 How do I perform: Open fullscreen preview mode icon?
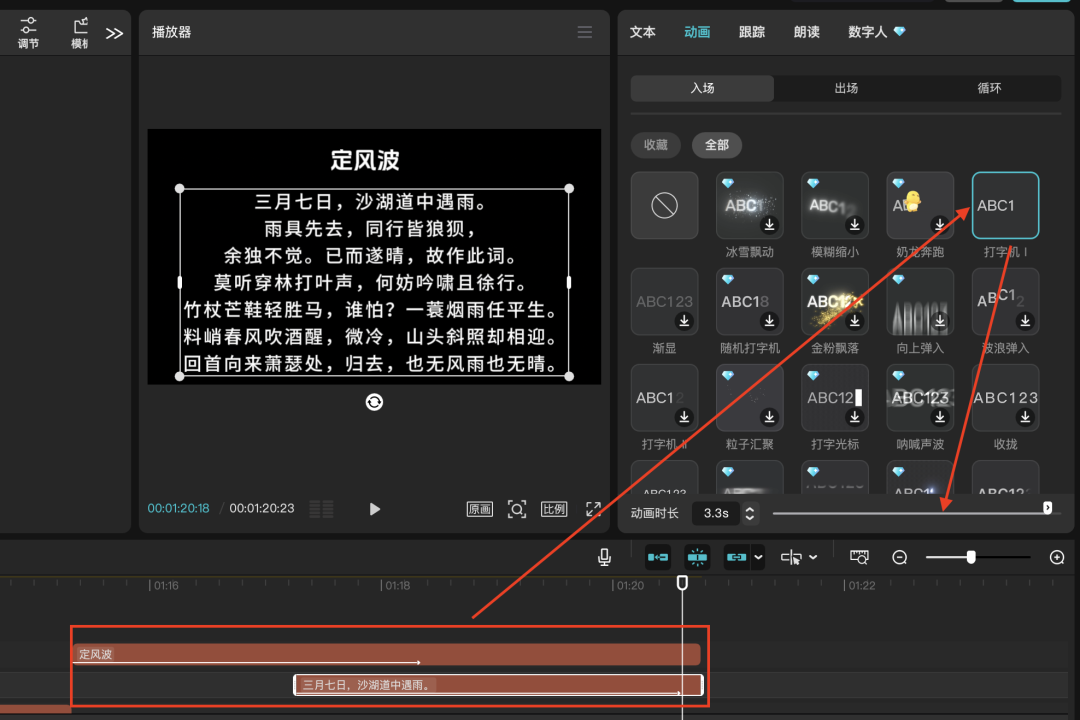[594, 508]
